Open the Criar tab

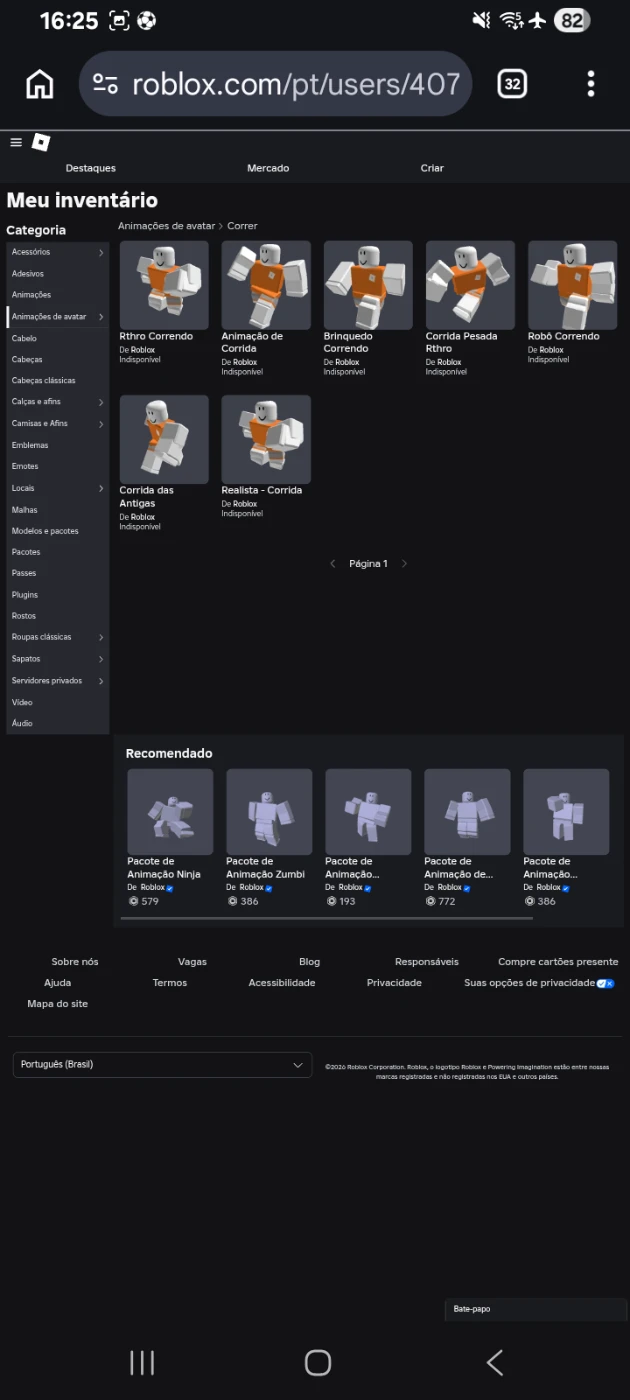432,168
